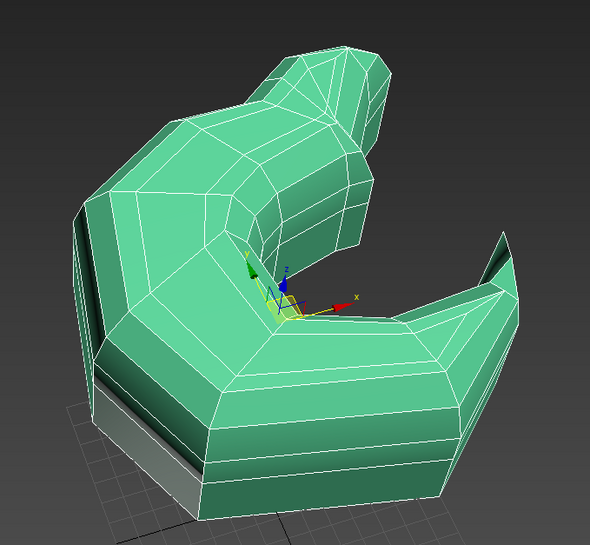Click the pointed tip of the right spike
The image size is (590, 545).
pos(504,233)
